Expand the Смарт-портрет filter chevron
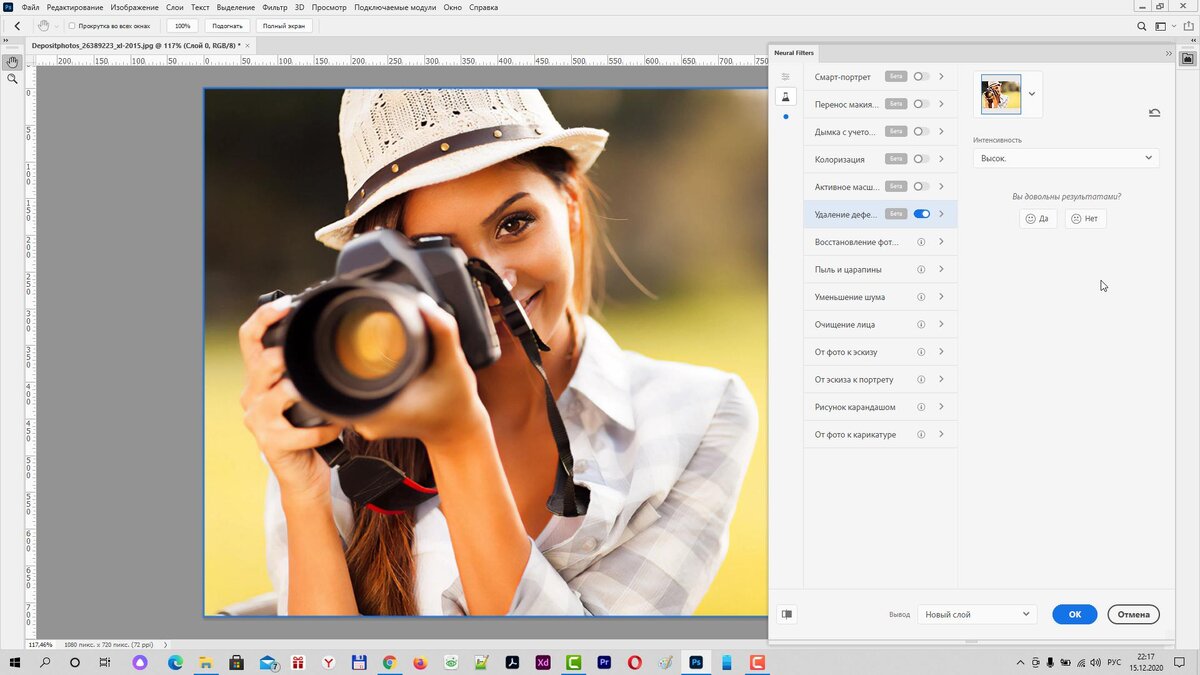Image resolution: width=1200 pixels, height=675 pixels. (941, 77)
